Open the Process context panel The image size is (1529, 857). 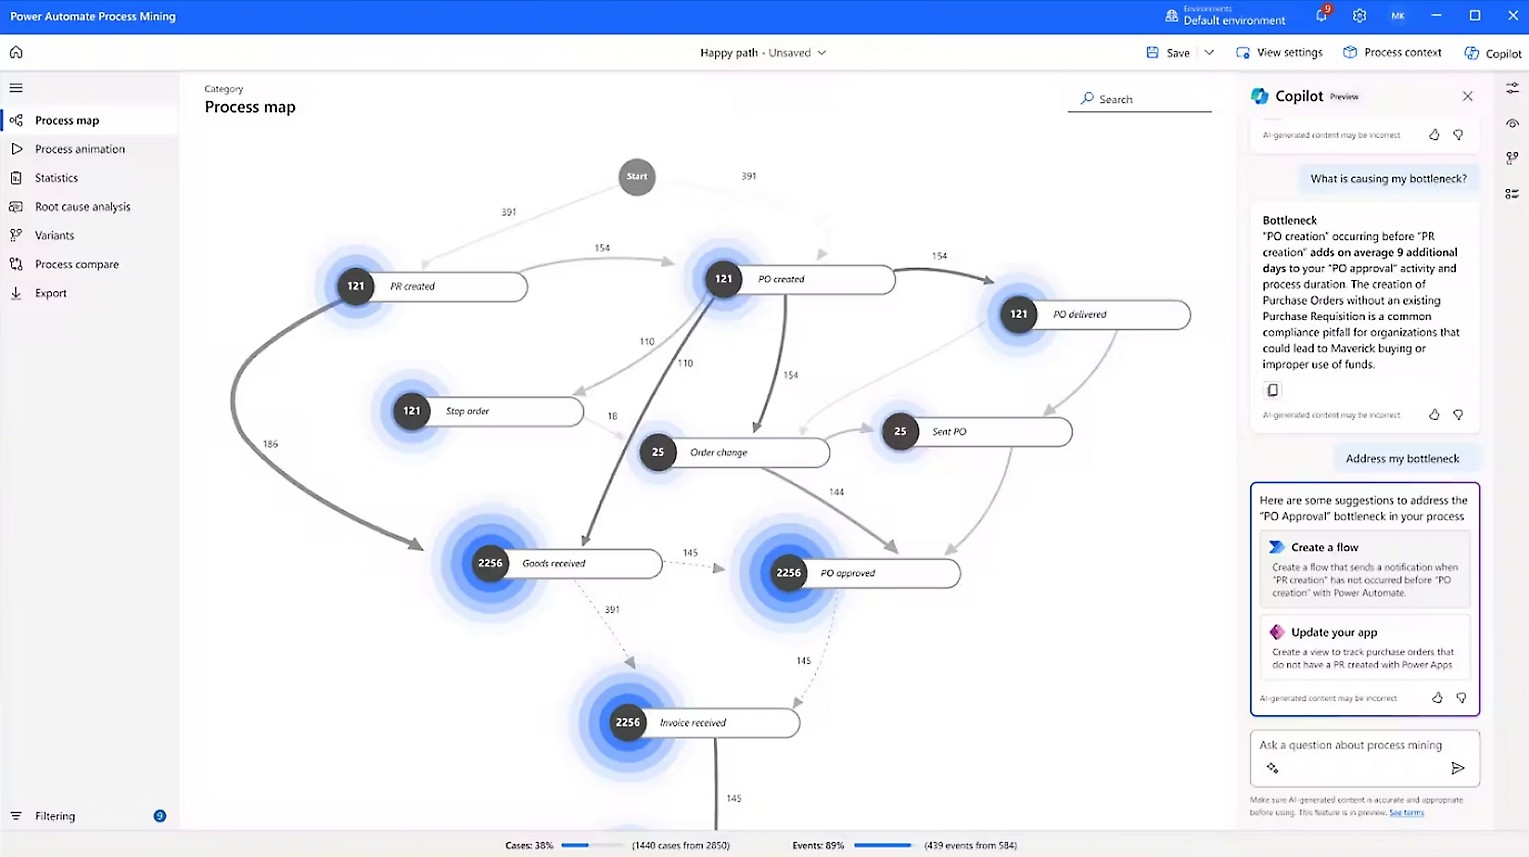(1392, 52)
